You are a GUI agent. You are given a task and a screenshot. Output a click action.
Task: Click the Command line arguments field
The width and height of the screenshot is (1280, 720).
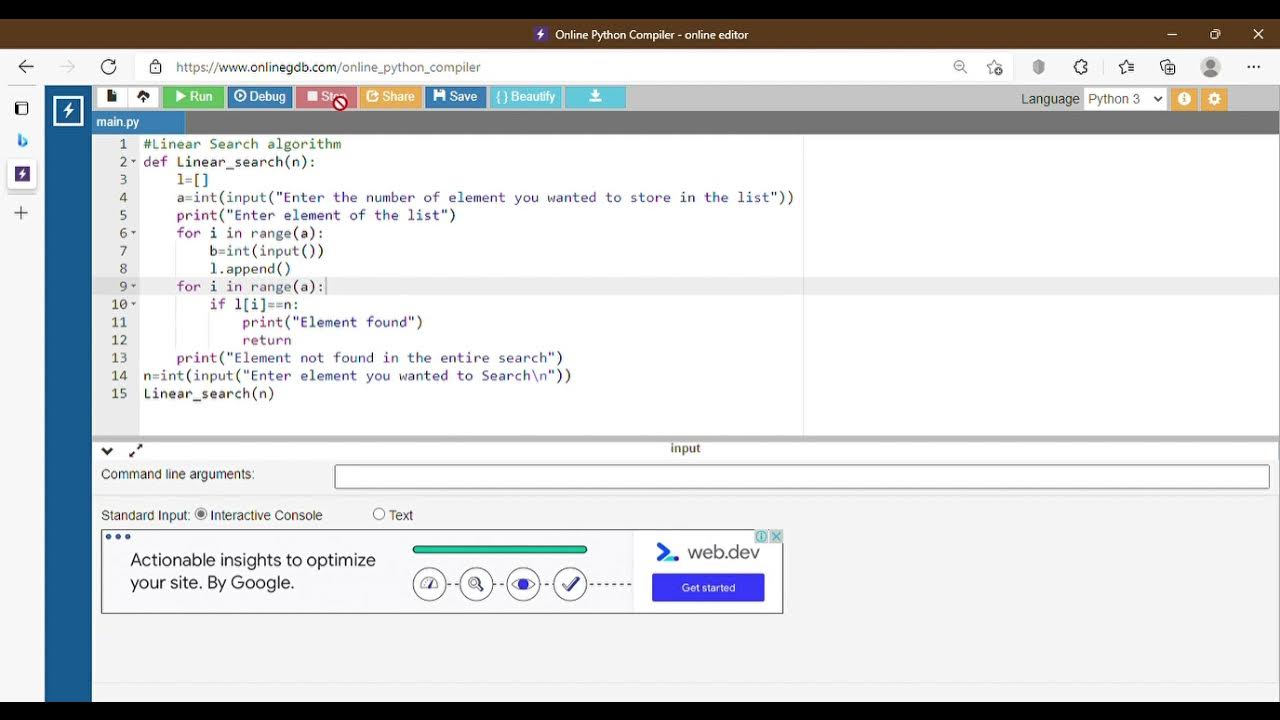coord(802,476)
